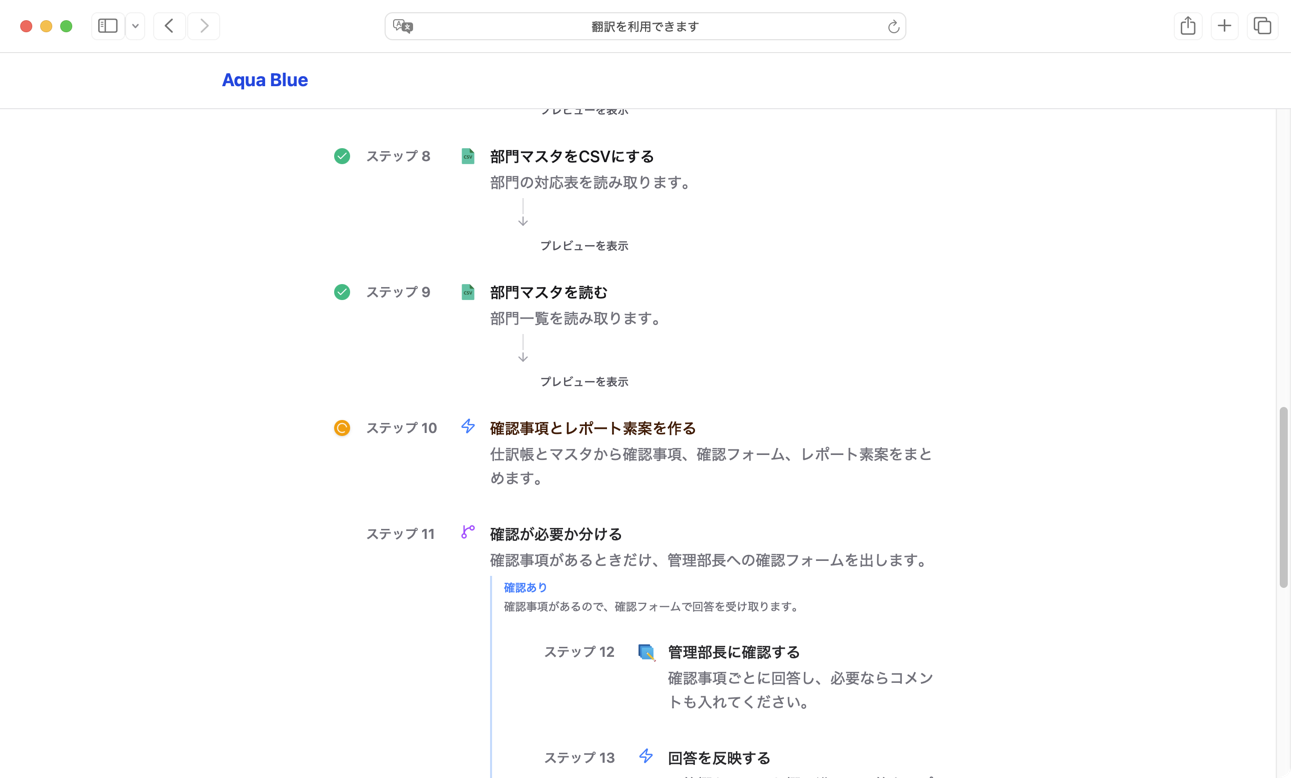Screen dimensions: 1291x778
Task: Open the Aqua Blue home link
Action: tap(265, 80)
